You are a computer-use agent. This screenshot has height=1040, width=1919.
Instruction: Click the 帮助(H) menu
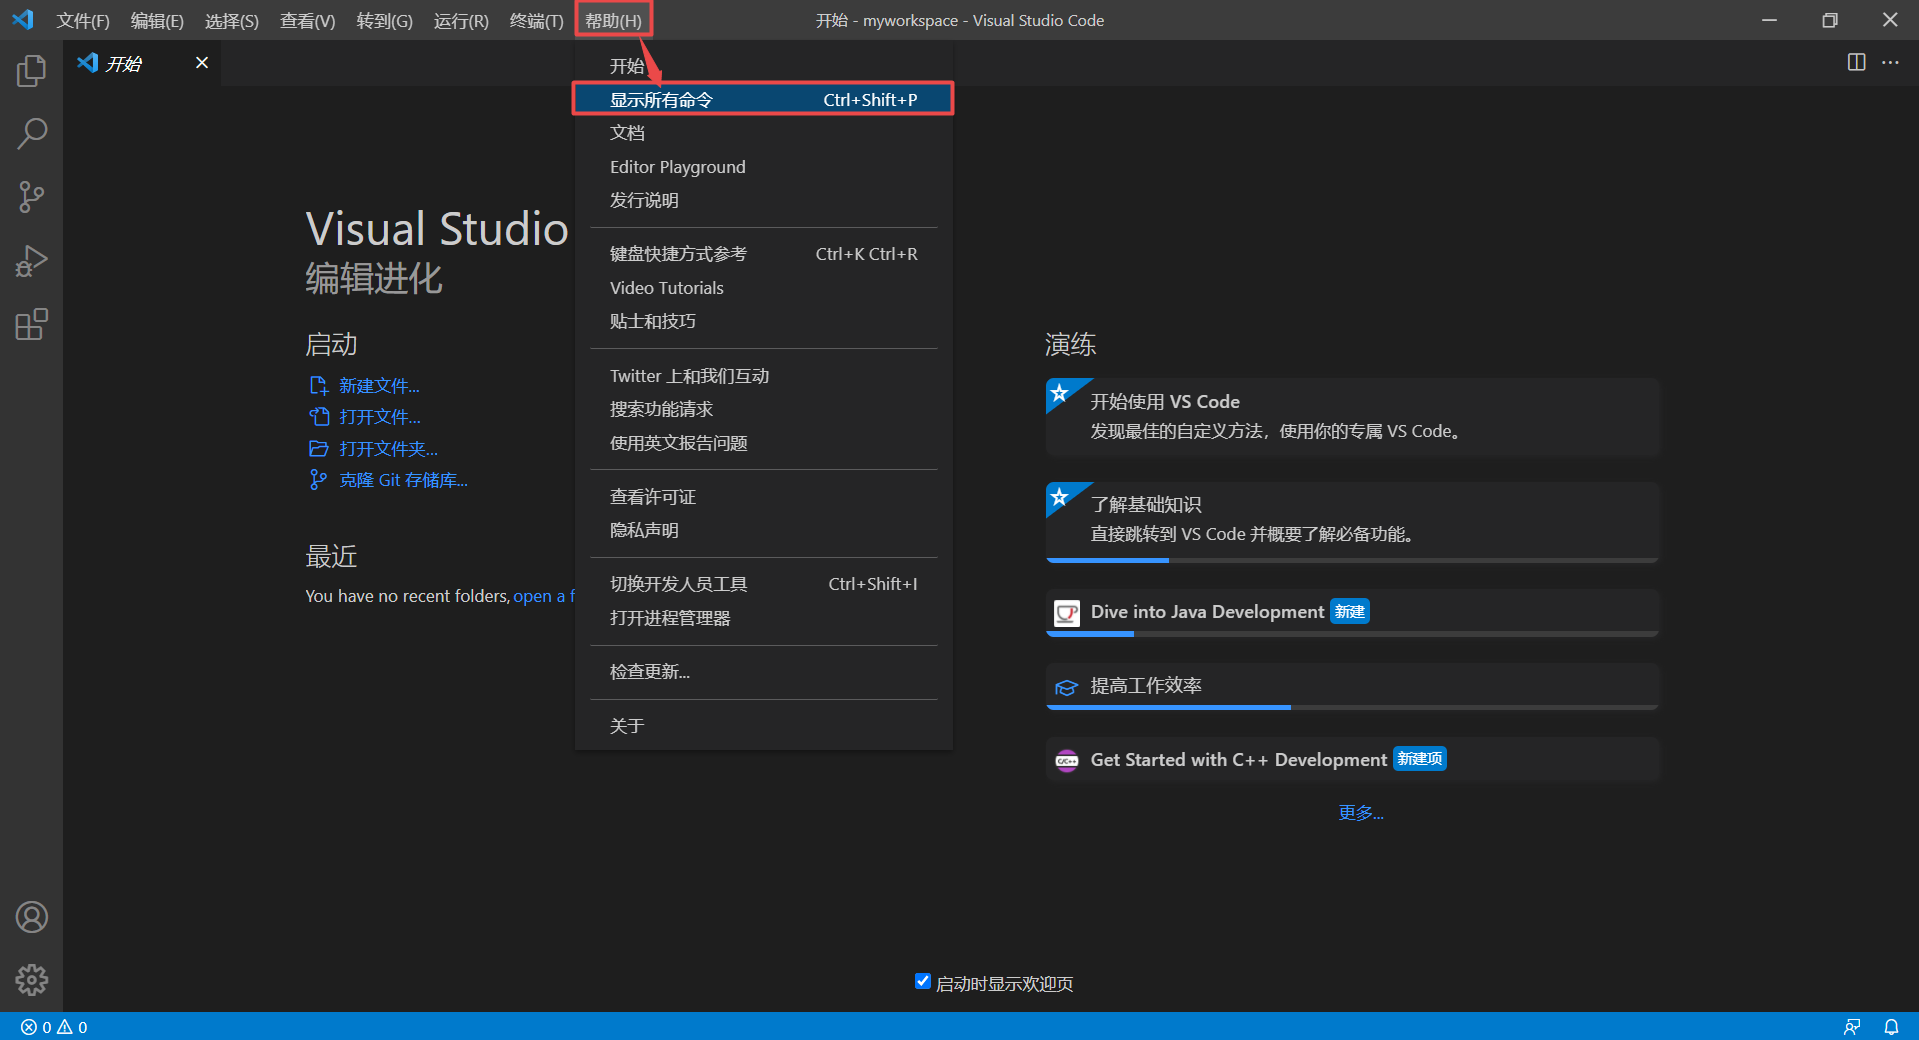click(x=613, y=20)
